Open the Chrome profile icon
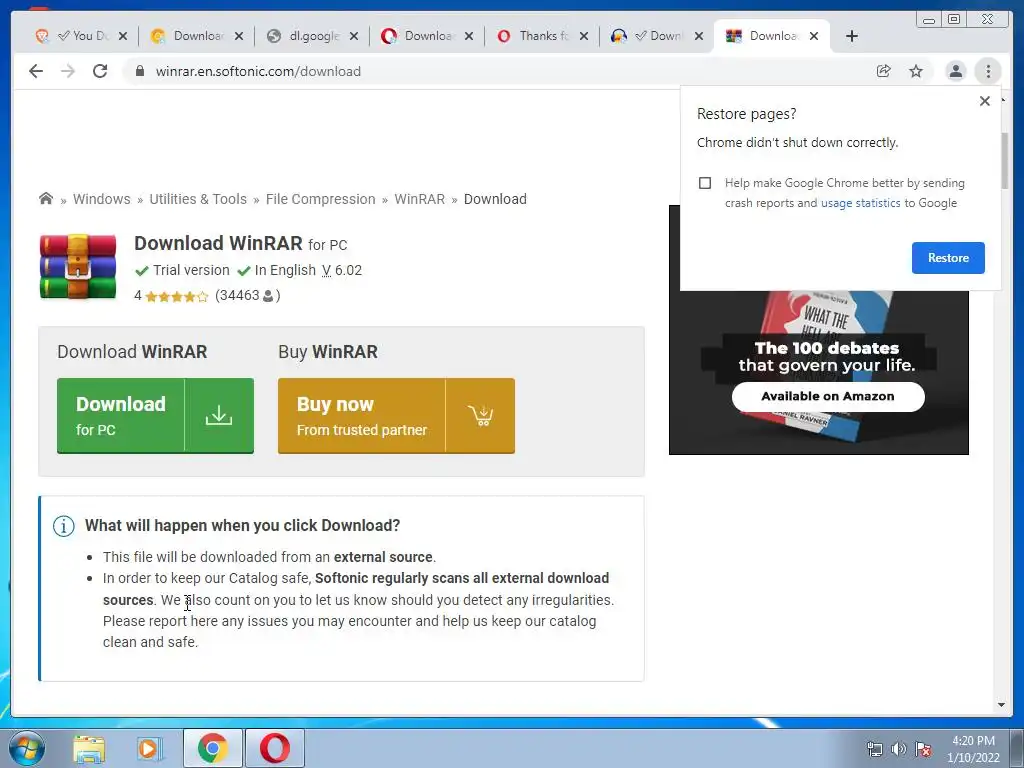This screenshot has height=768, width=1024. (x=955, y=71)
